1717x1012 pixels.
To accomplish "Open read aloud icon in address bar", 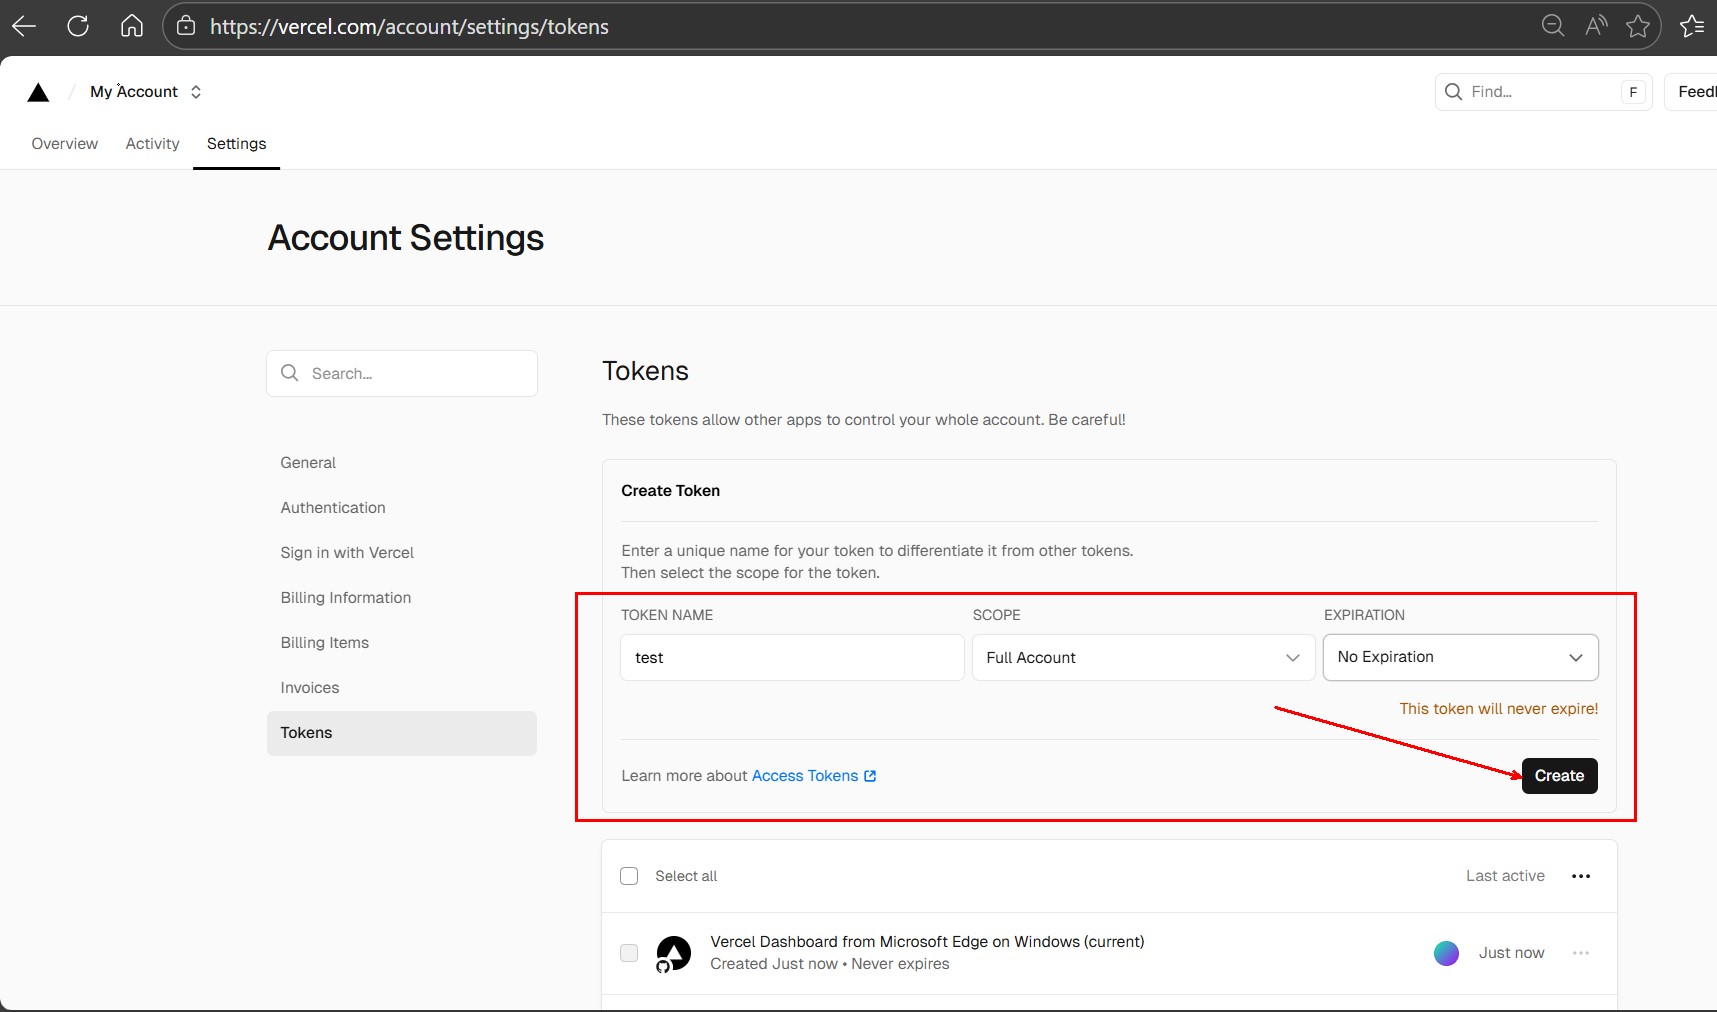I will click(x=1596, y=26).
